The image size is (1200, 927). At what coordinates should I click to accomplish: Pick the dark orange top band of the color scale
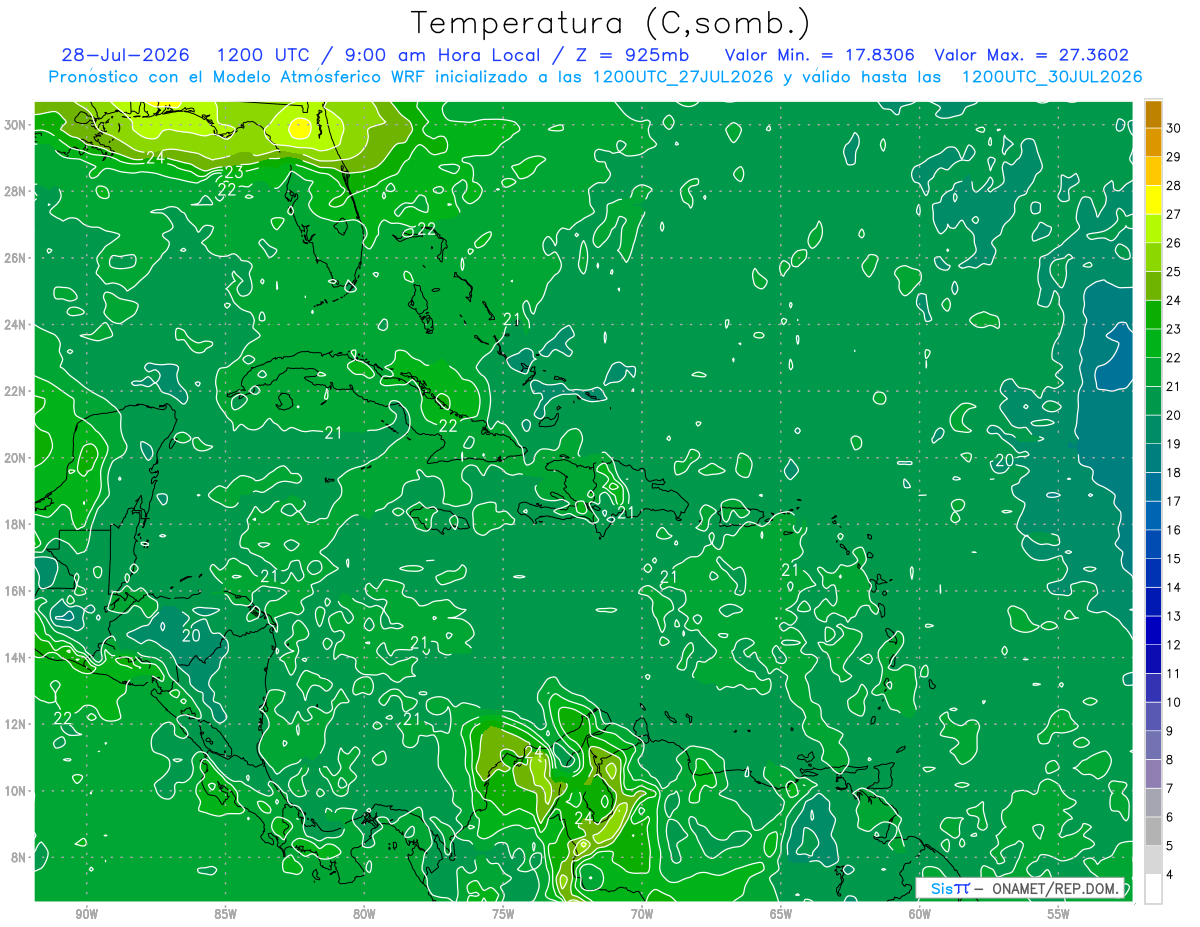(1153, 114)
